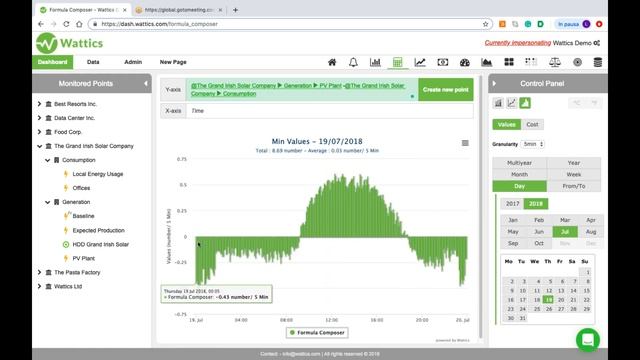Select the Day period option

(x=519, y=186)
